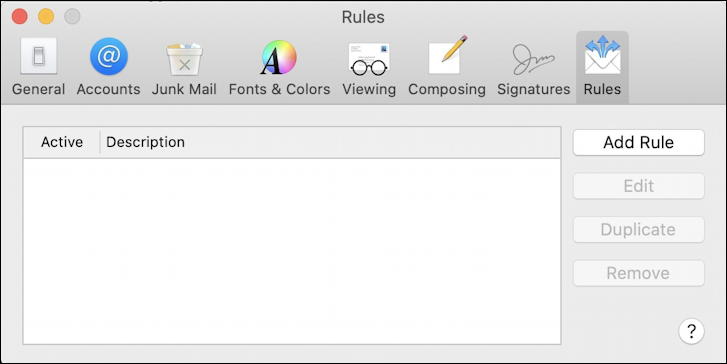Click the Remove rule button
Image resolution: width=727 pixels, height=364 pixels.
[638, 273]
